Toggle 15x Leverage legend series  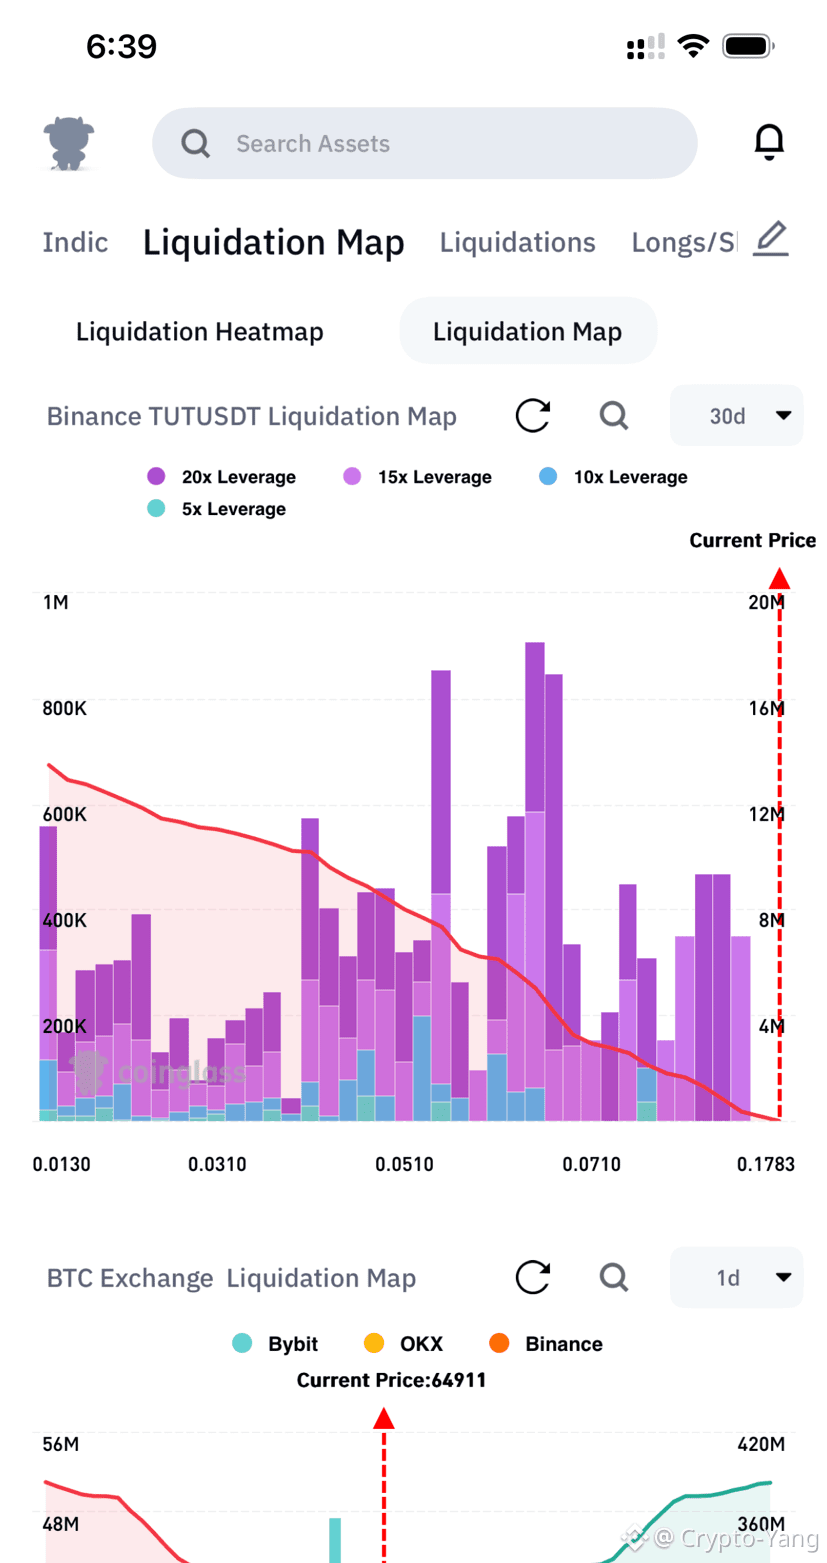click(417, 477)
